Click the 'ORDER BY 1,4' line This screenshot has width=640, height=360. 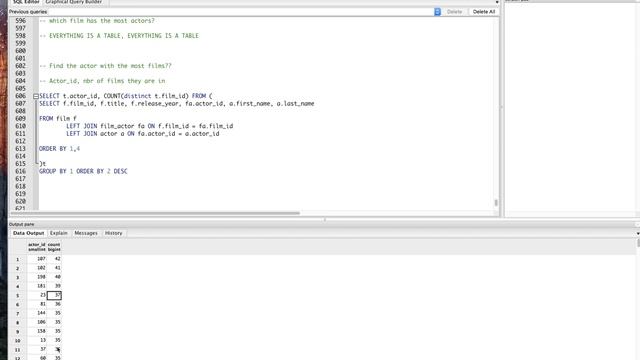(60, 149)
